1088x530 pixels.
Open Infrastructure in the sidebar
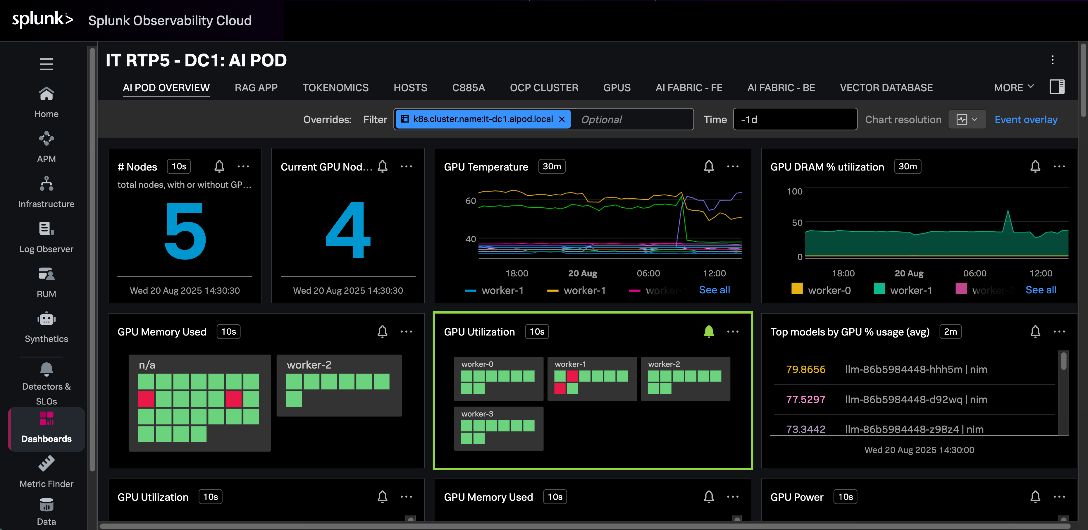coord(46,191)
